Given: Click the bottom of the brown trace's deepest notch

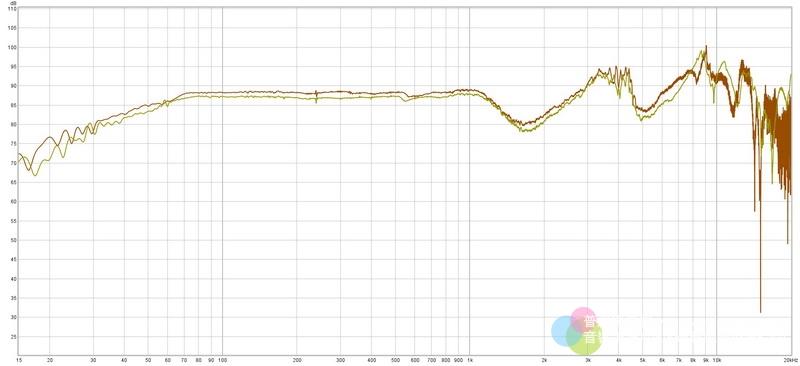Looking at the screenshot, I should coord(760,311).
